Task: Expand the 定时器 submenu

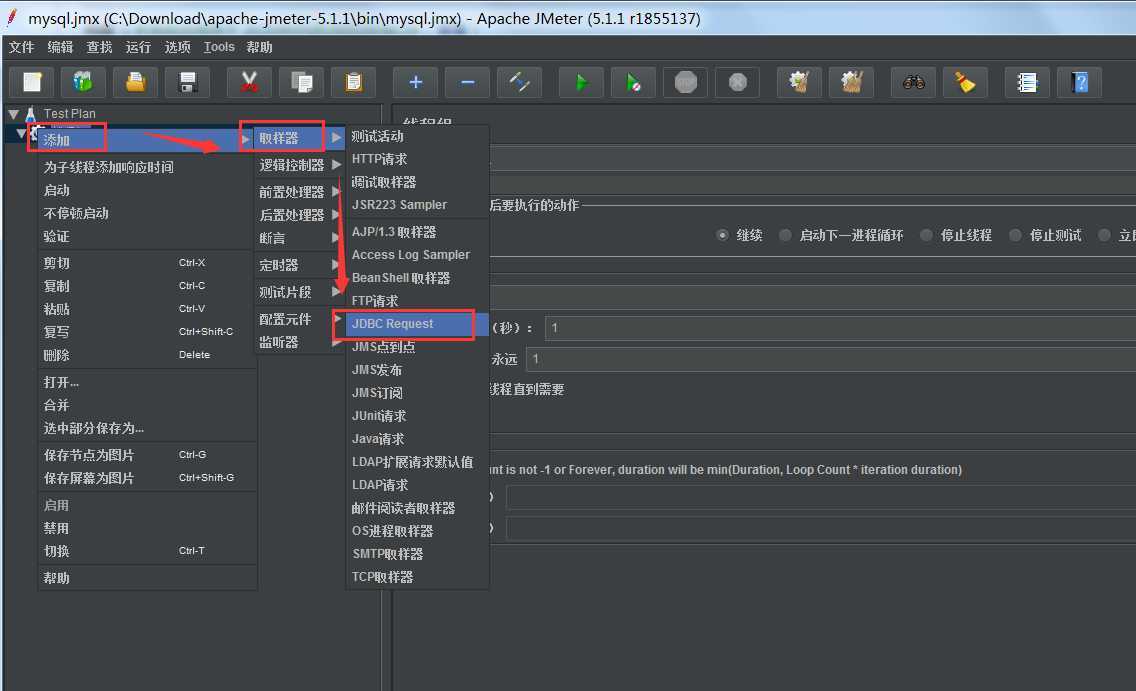Action: coord(298,264)
